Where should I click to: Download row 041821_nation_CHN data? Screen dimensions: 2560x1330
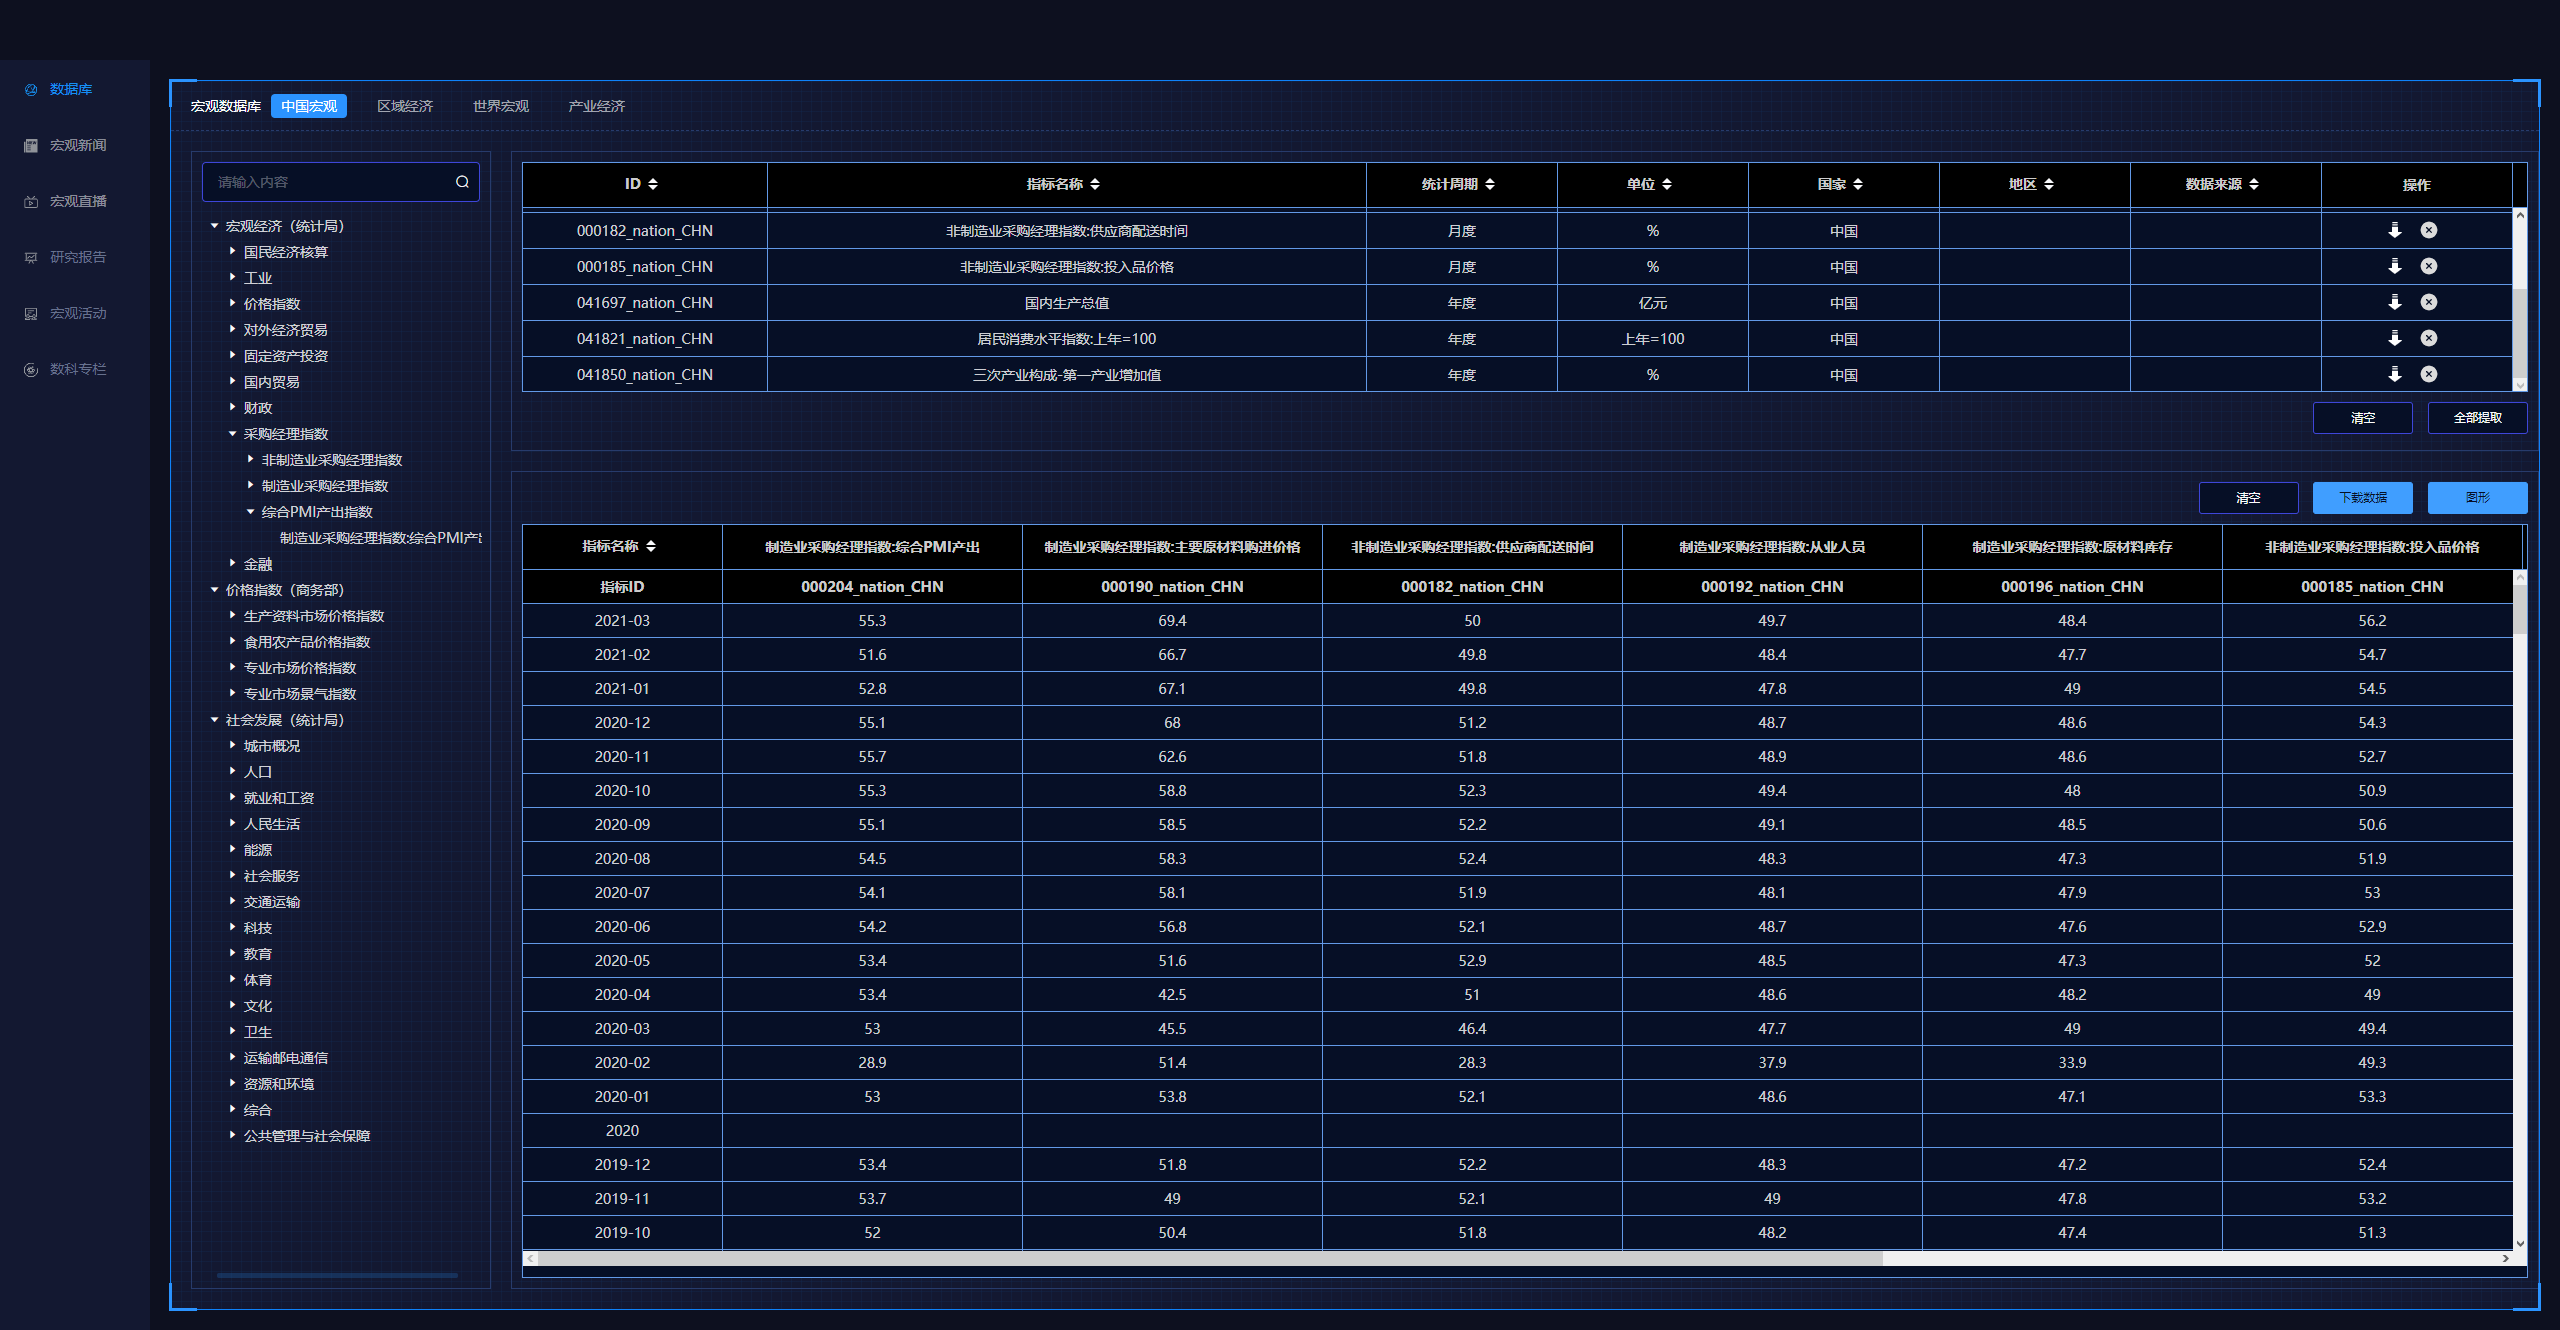(2395, 338)
